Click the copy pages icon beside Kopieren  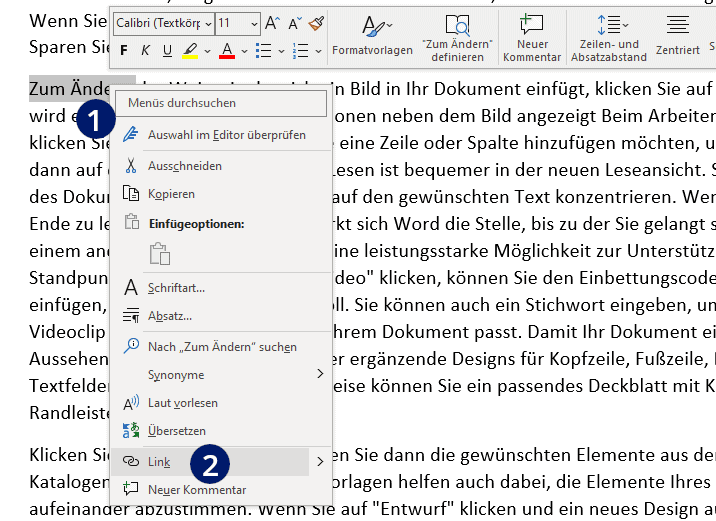[x=131, y=194]
